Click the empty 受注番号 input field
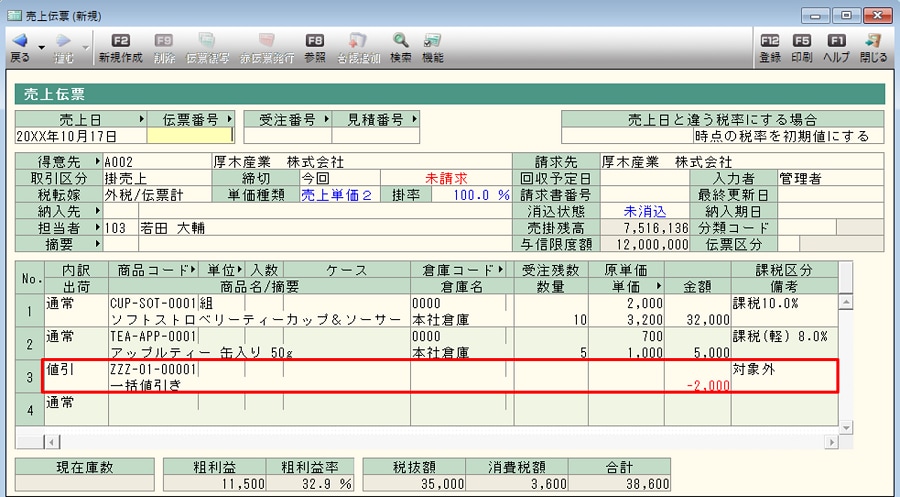 click(288, 135)
